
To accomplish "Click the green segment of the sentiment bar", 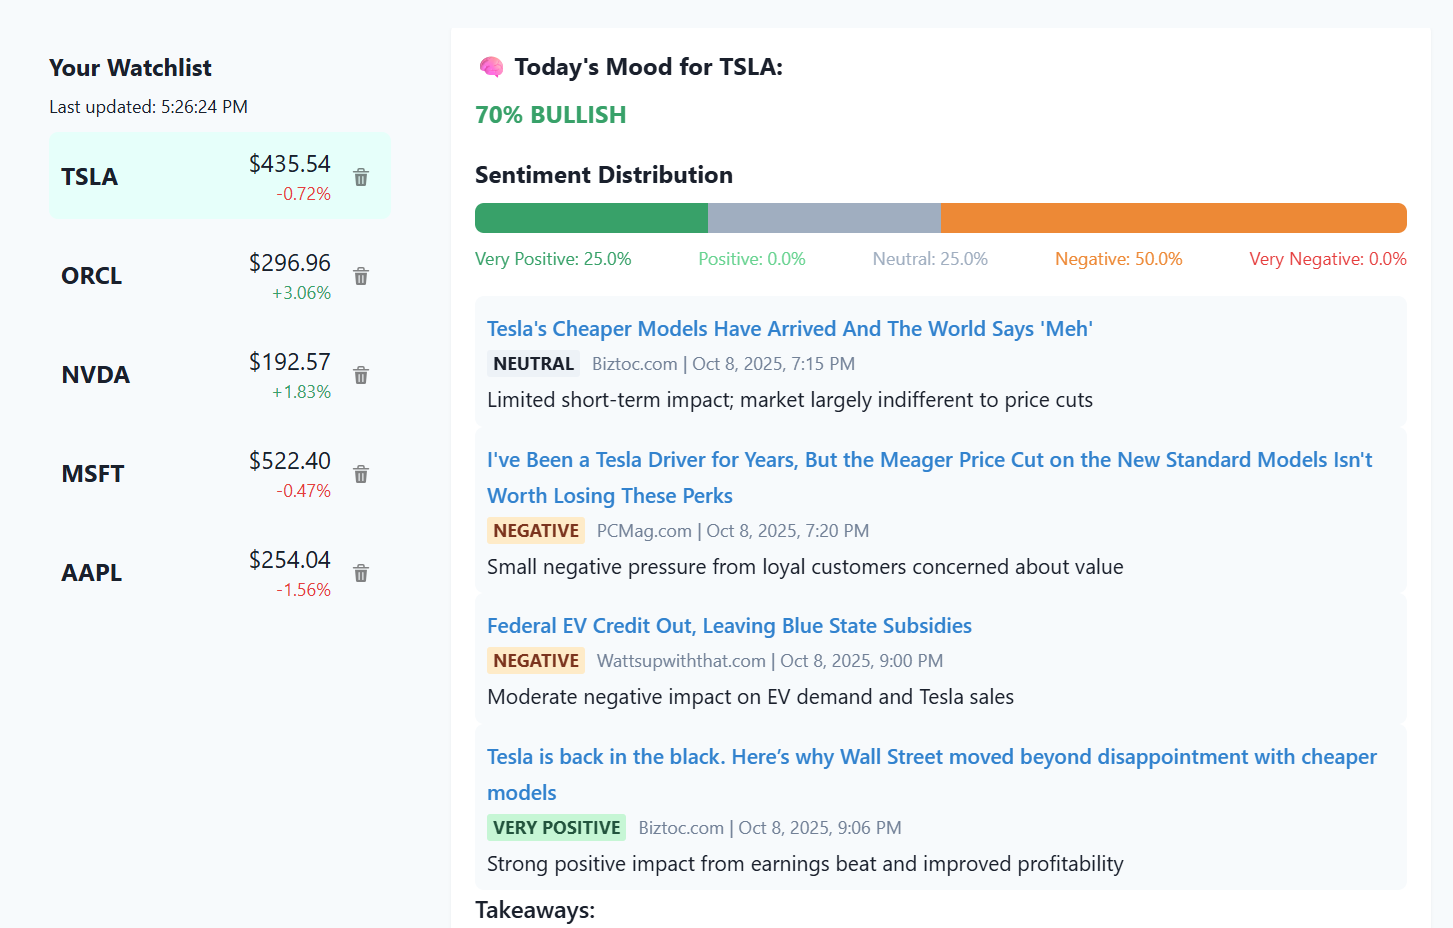I will 590,217.
